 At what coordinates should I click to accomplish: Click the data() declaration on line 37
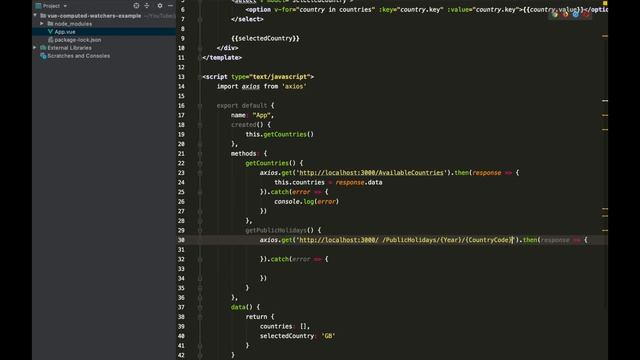pyautogui.click(x=245, y=307)
